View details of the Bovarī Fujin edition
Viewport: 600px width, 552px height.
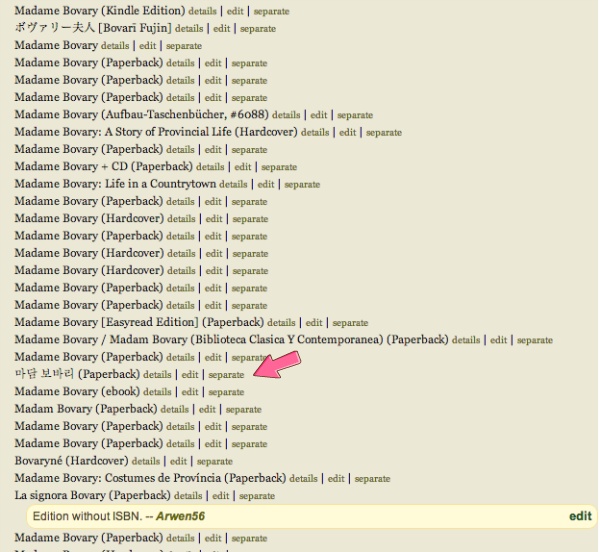pyautogui.click(x=189, y=28)
